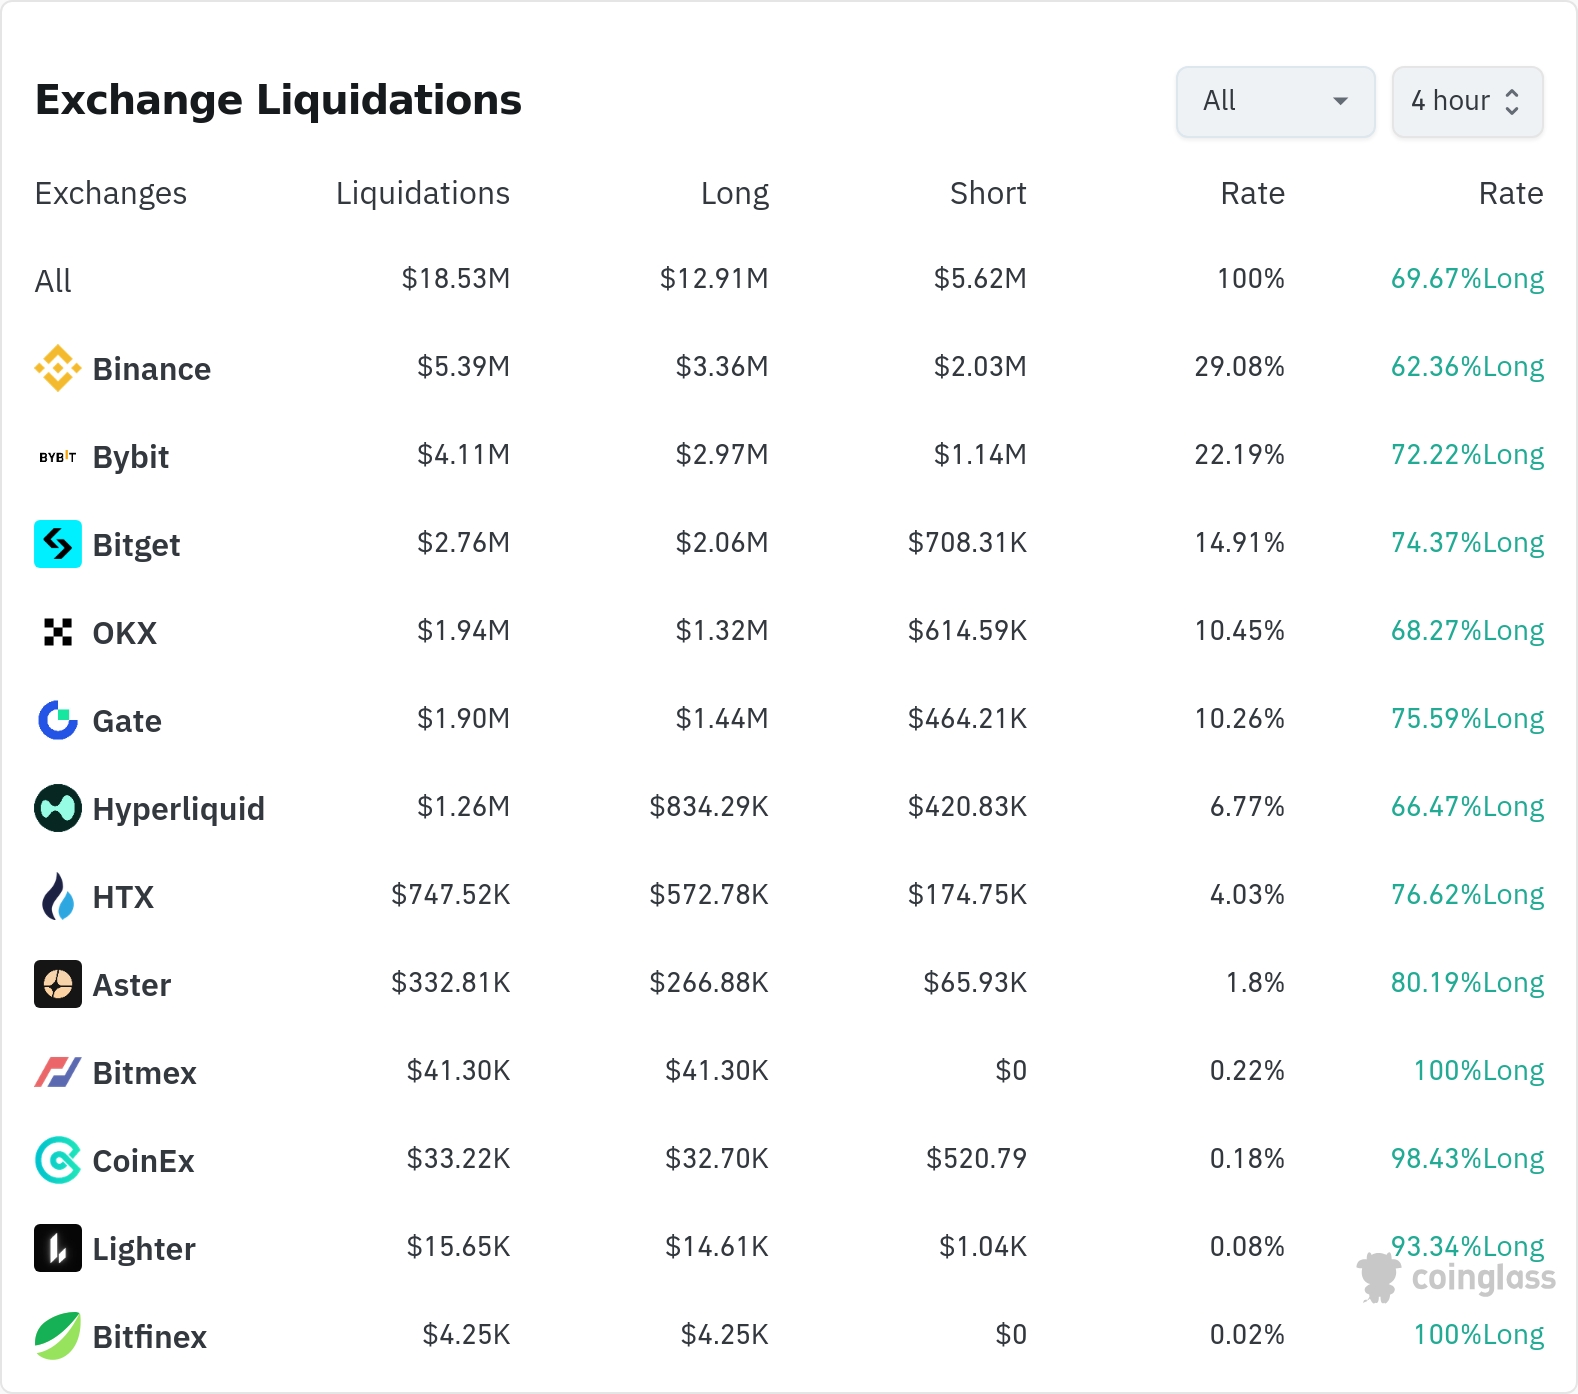Viewport: 1578px width, 1394px height.
Task: Open the Hyperliquid exchange name link
Action: [x=178, y=809]
